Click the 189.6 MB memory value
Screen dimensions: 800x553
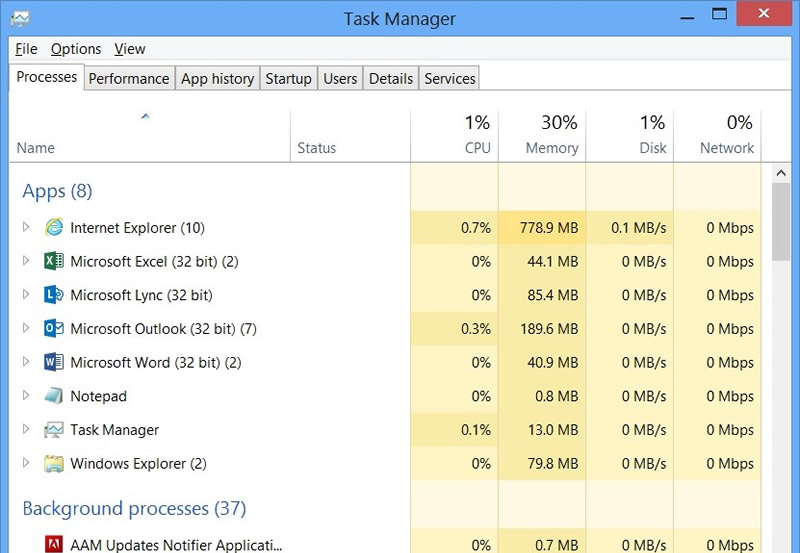(549, 329)
